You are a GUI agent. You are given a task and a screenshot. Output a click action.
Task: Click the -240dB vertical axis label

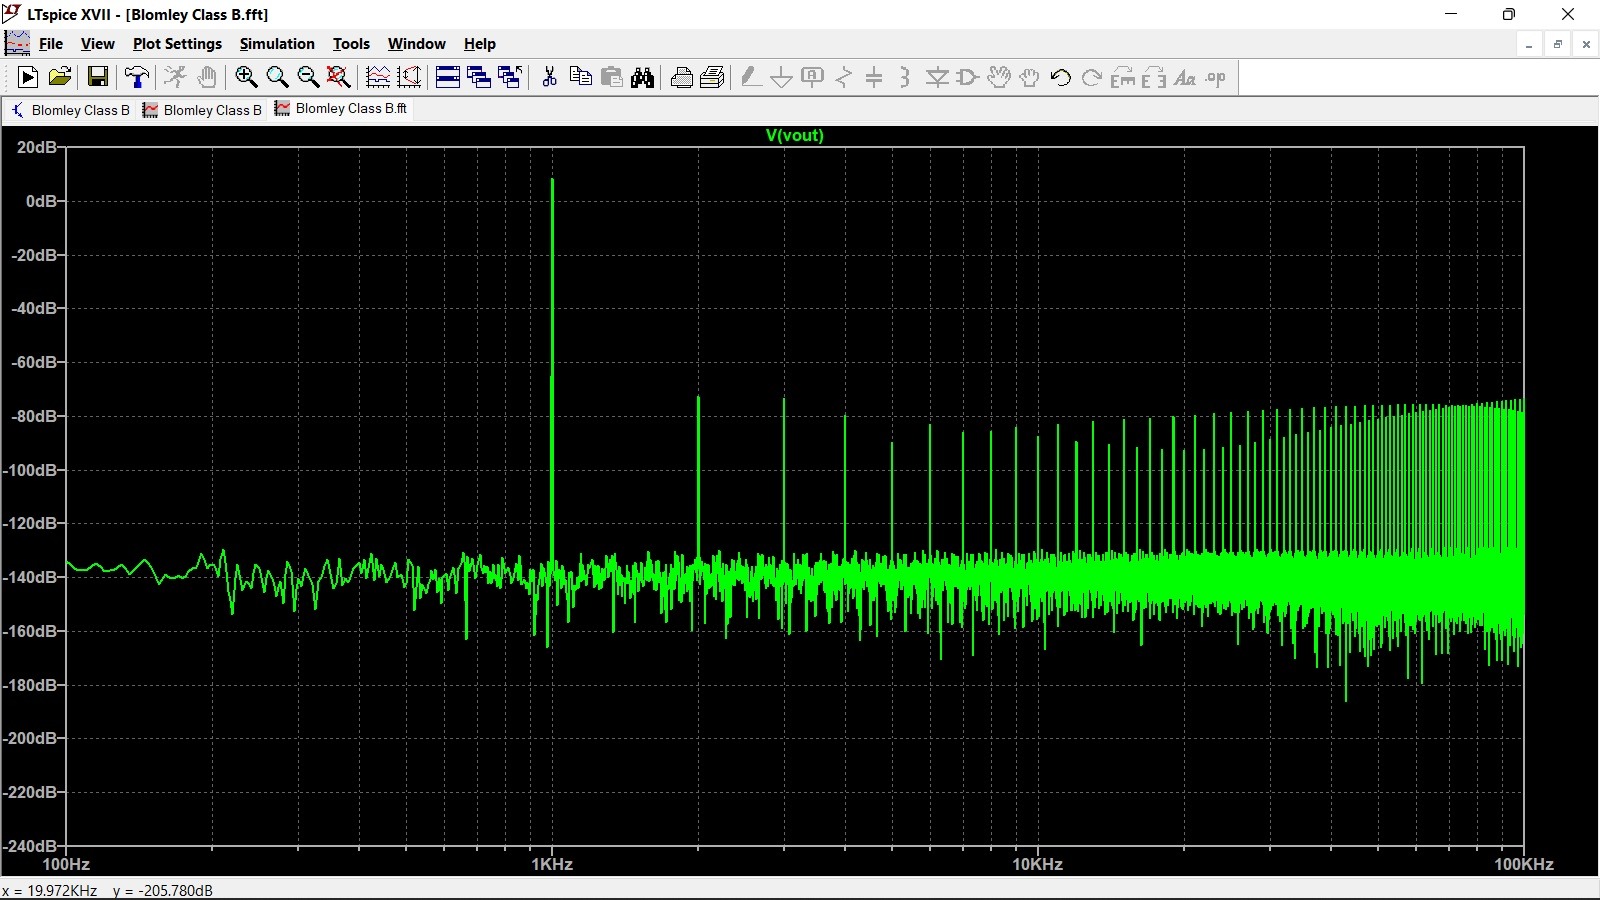point(31,846)
